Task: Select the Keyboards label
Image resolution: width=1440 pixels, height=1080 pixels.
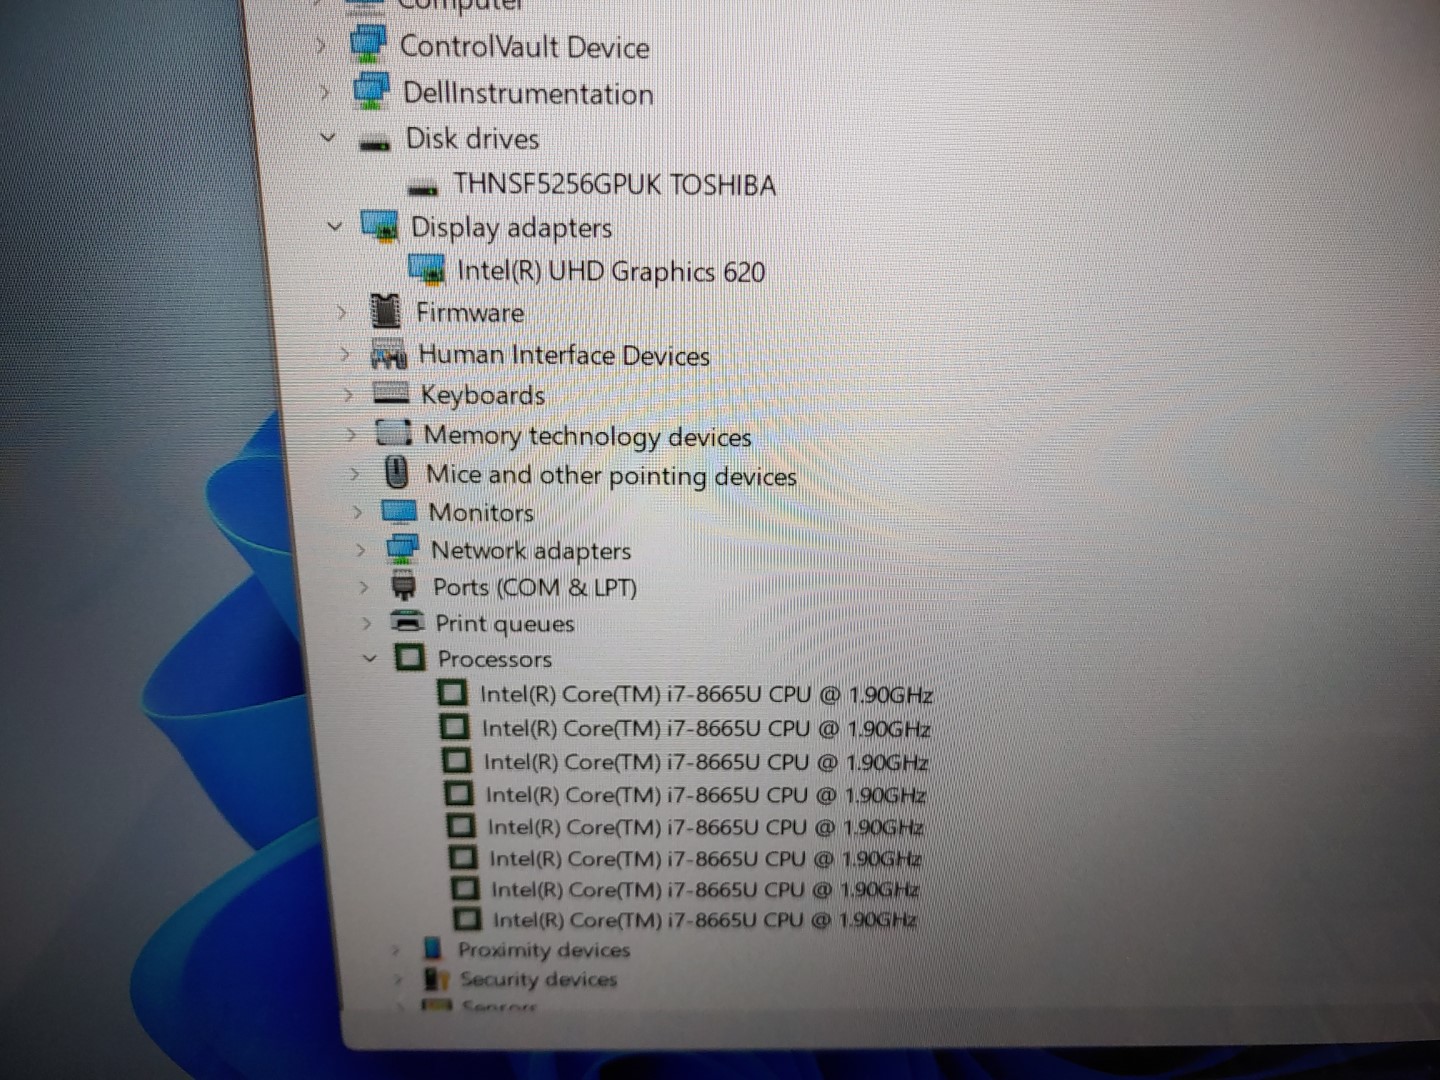Action: (482, 395)
